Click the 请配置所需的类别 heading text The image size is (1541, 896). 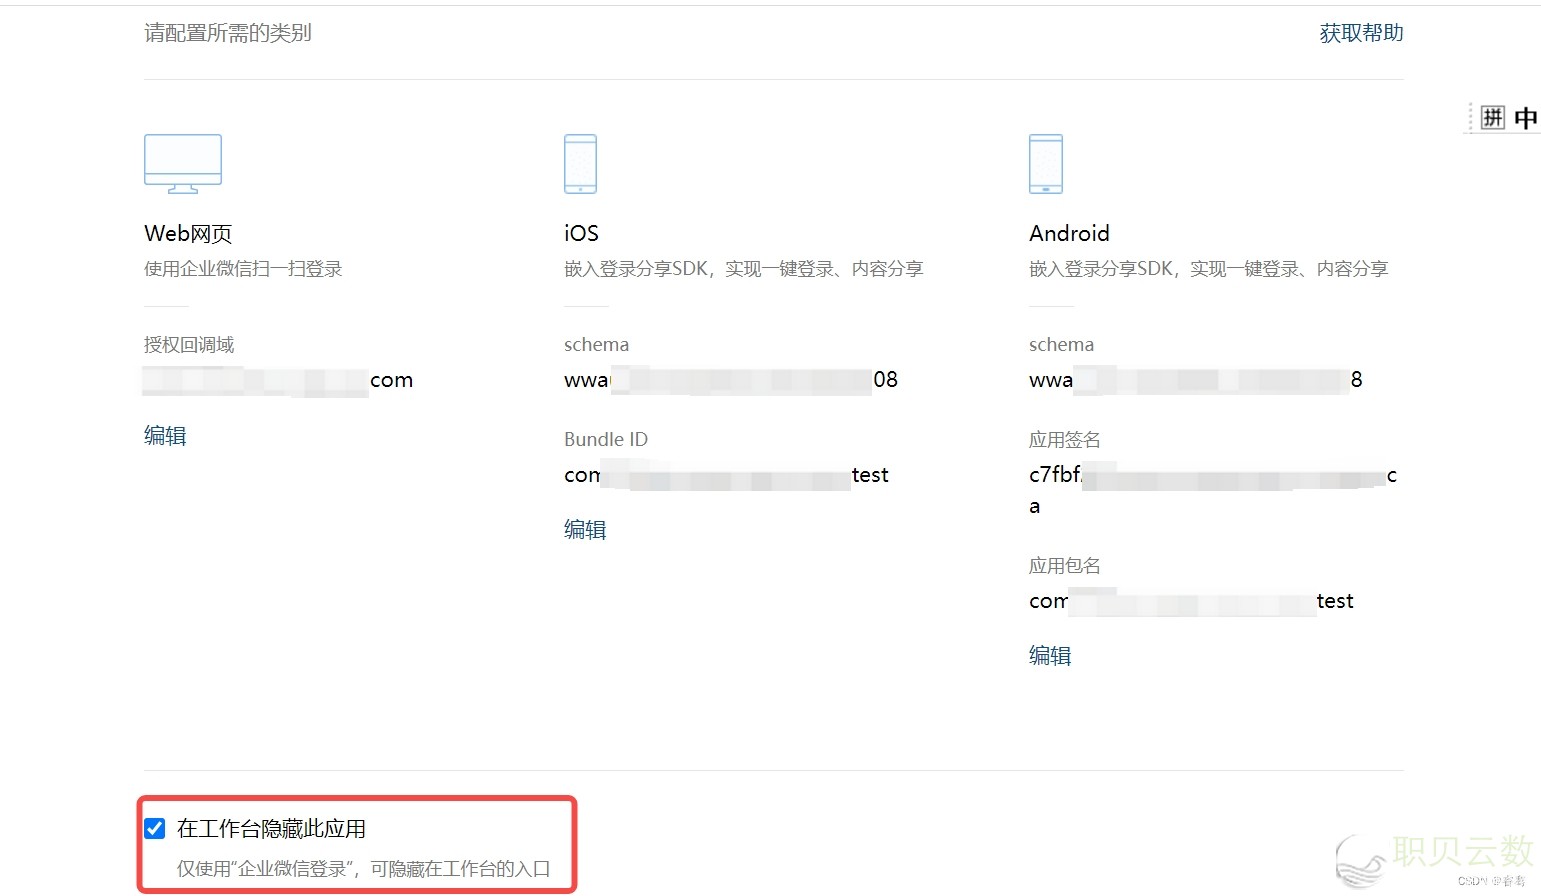pos(228,33)
